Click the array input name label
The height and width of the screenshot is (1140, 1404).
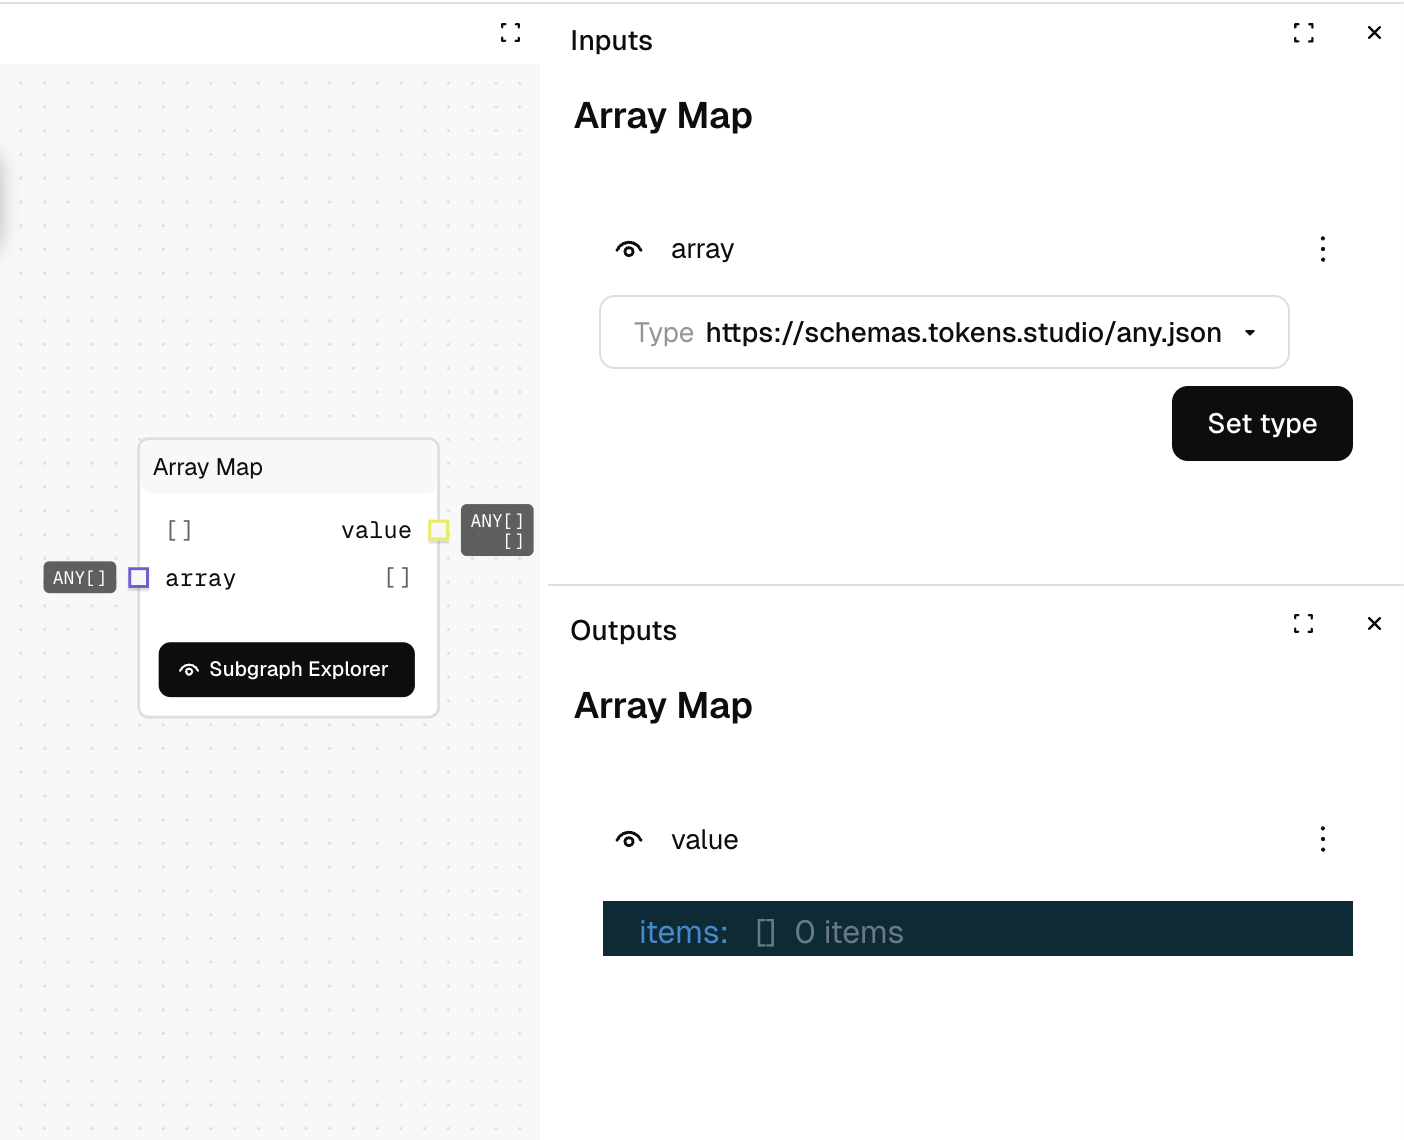702,249
